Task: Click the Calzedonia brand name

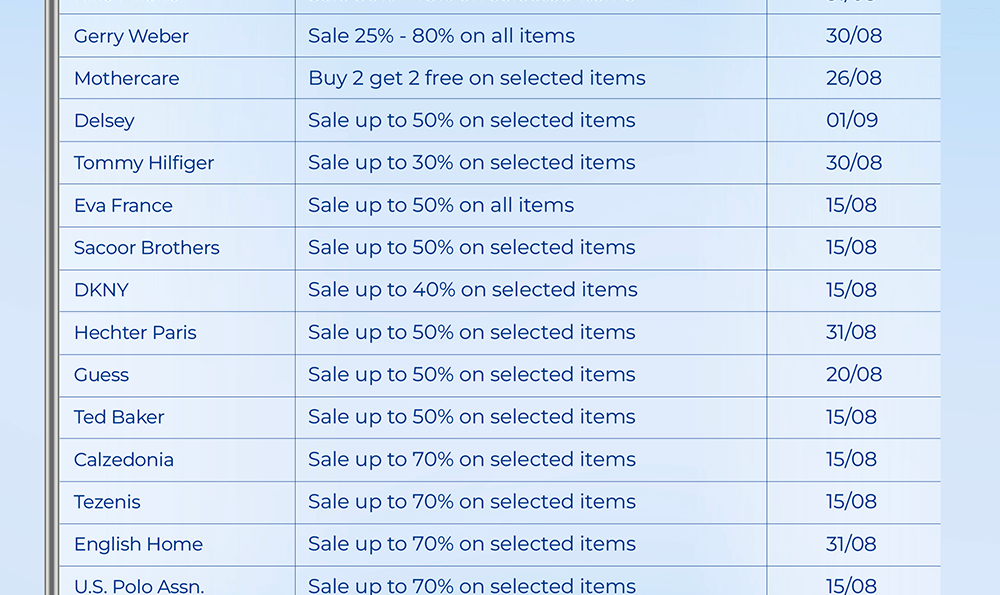Action: 124,460
